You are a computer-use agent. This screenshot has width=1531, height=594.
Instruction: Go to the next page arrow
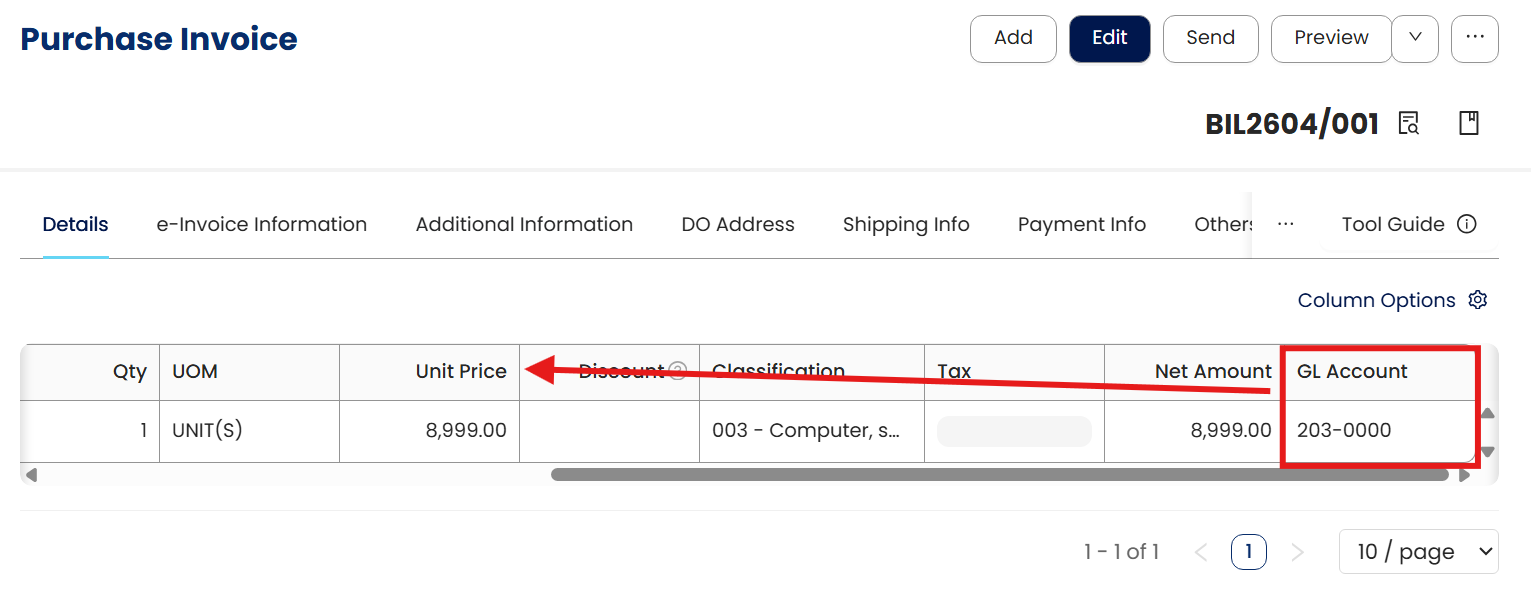tap(1297, 551)
